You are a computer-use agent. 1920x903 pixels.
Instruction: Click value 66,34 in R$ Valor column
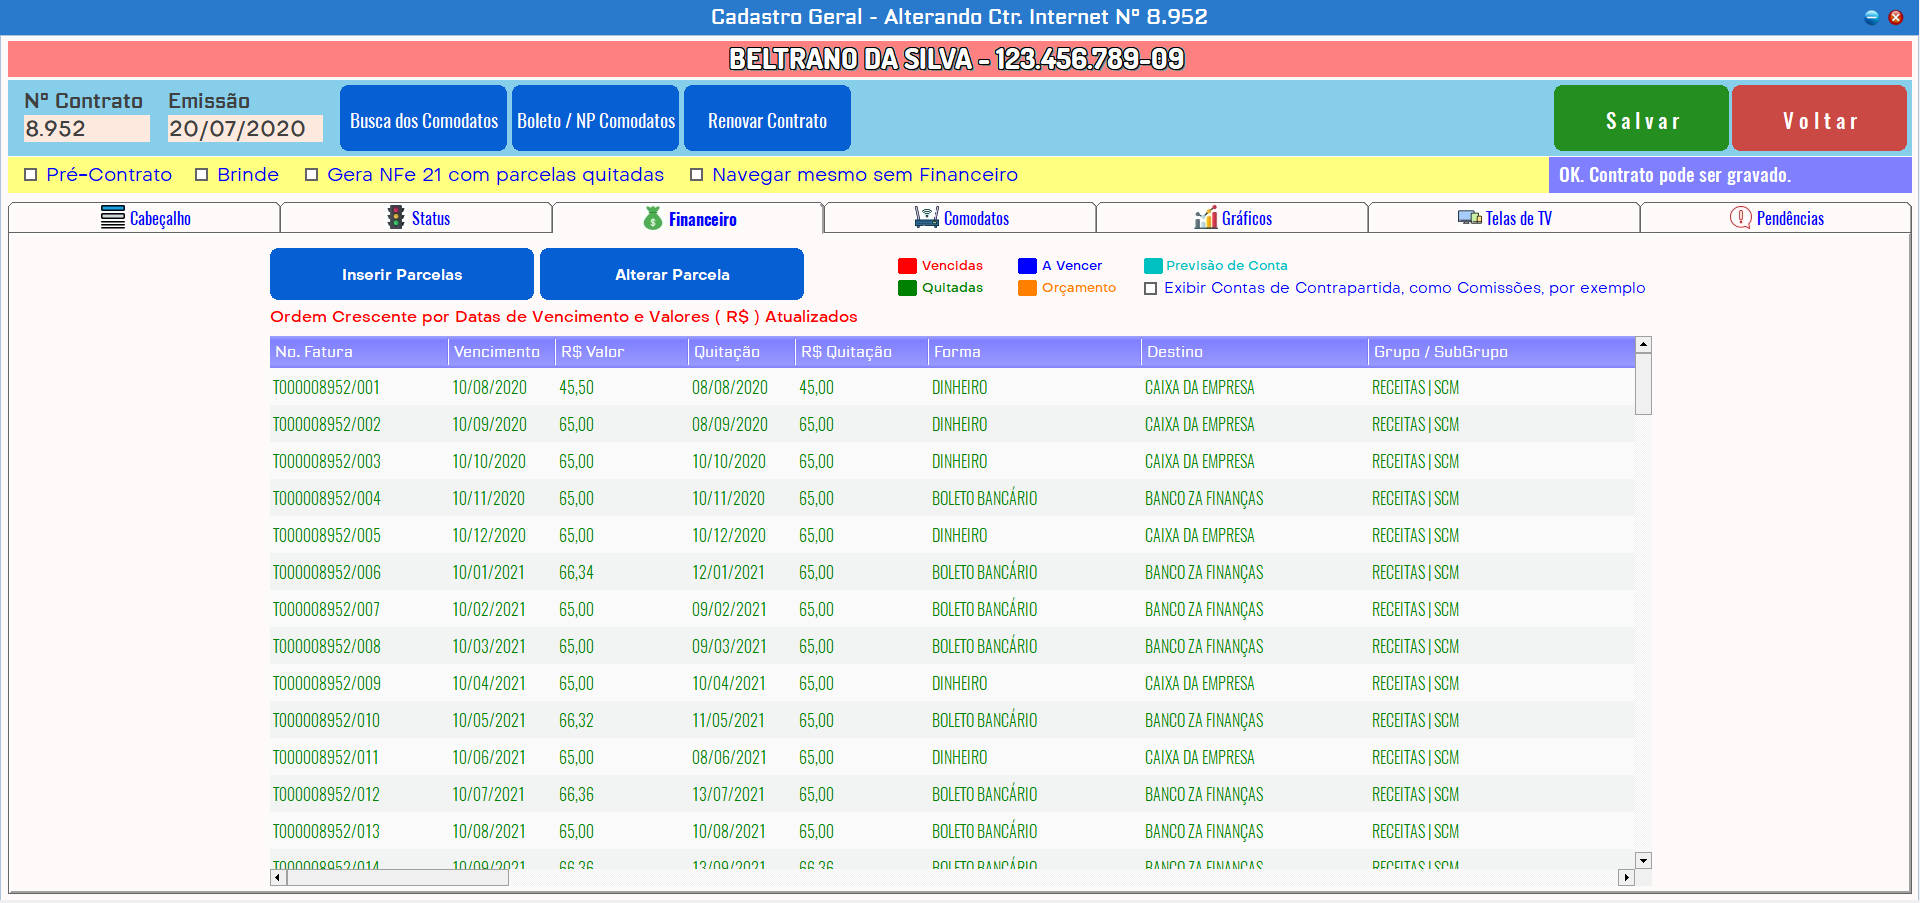[576, 572]
